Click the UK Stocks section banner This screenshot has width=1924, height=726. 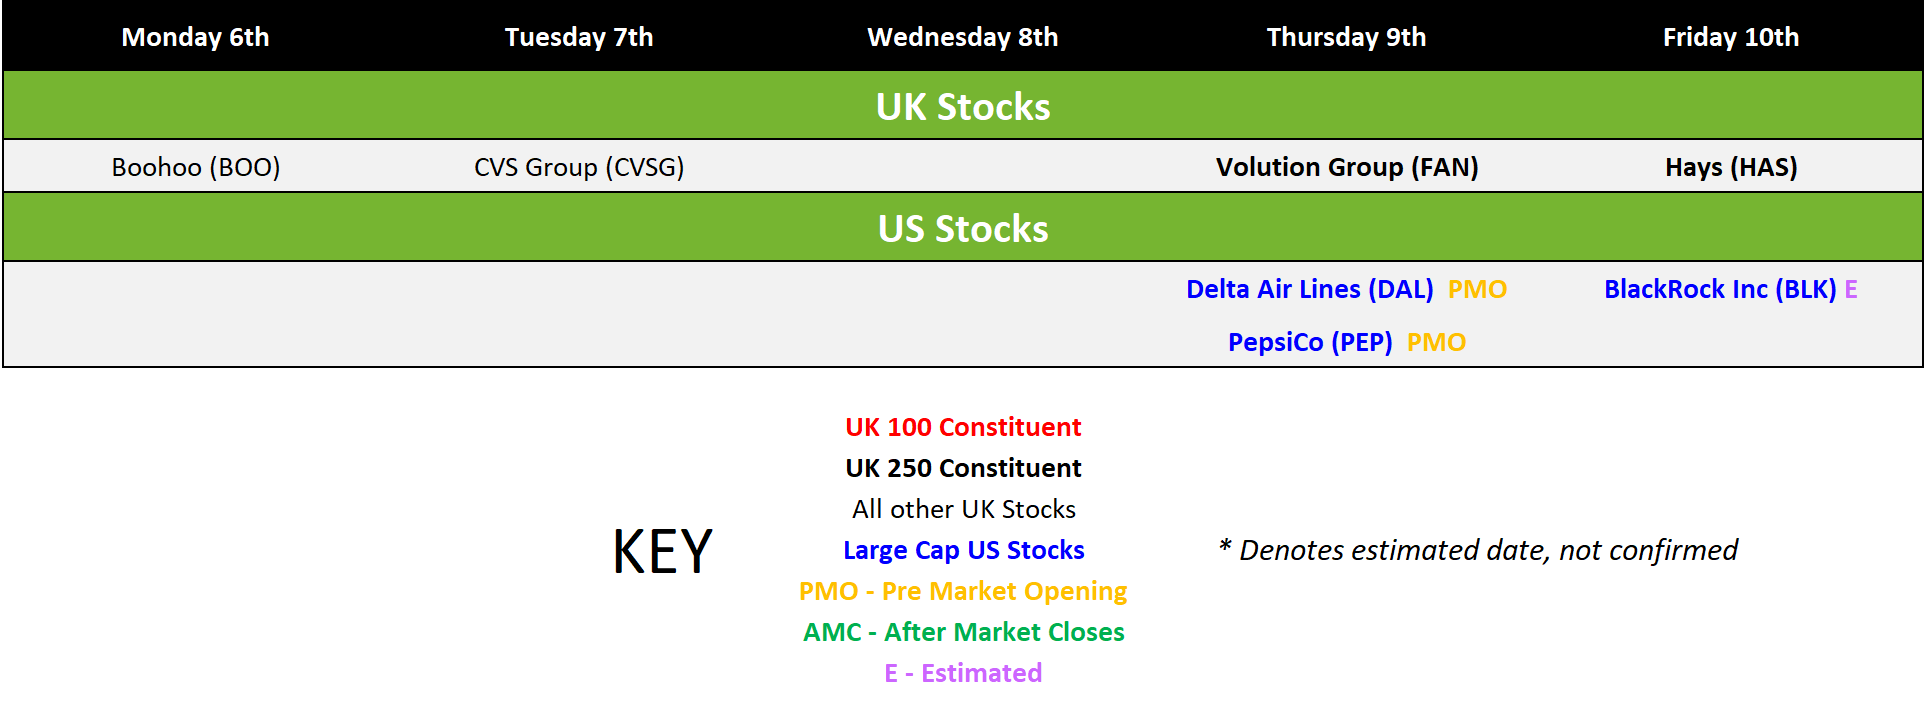point(963,106)
